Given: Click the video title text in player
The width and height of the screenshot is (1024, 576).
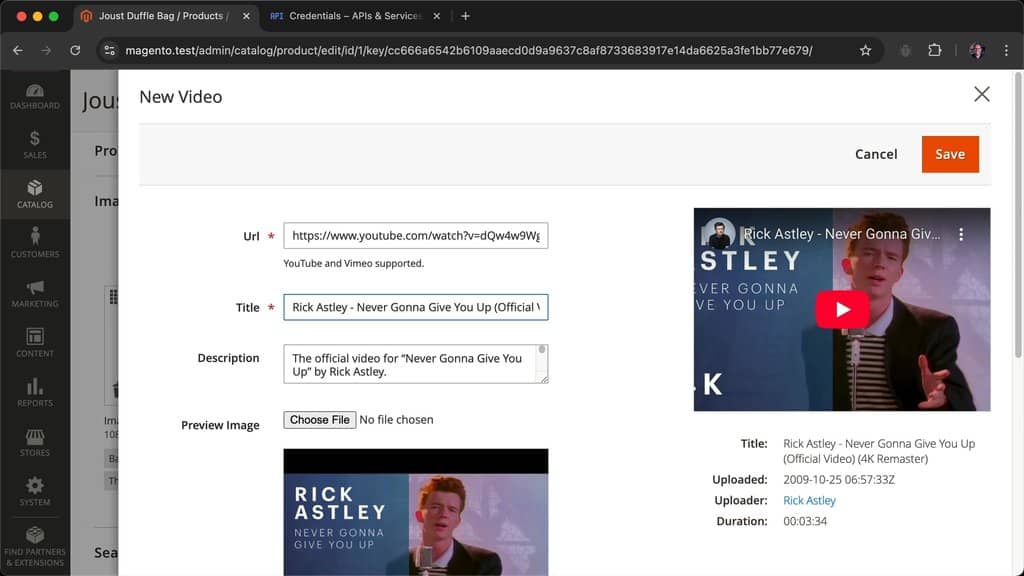Looking at the screenshot, I should coord(842,234).
